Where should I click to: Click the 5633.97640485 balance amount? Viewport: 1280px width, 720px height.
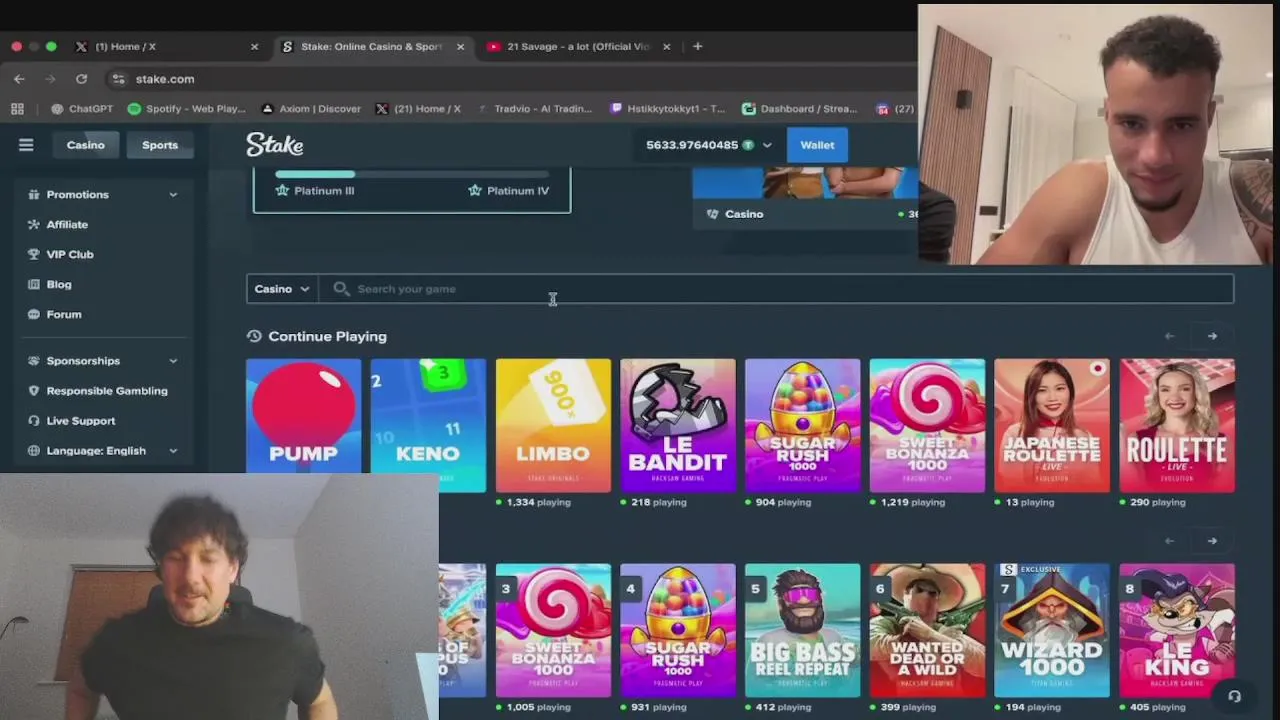692,145
